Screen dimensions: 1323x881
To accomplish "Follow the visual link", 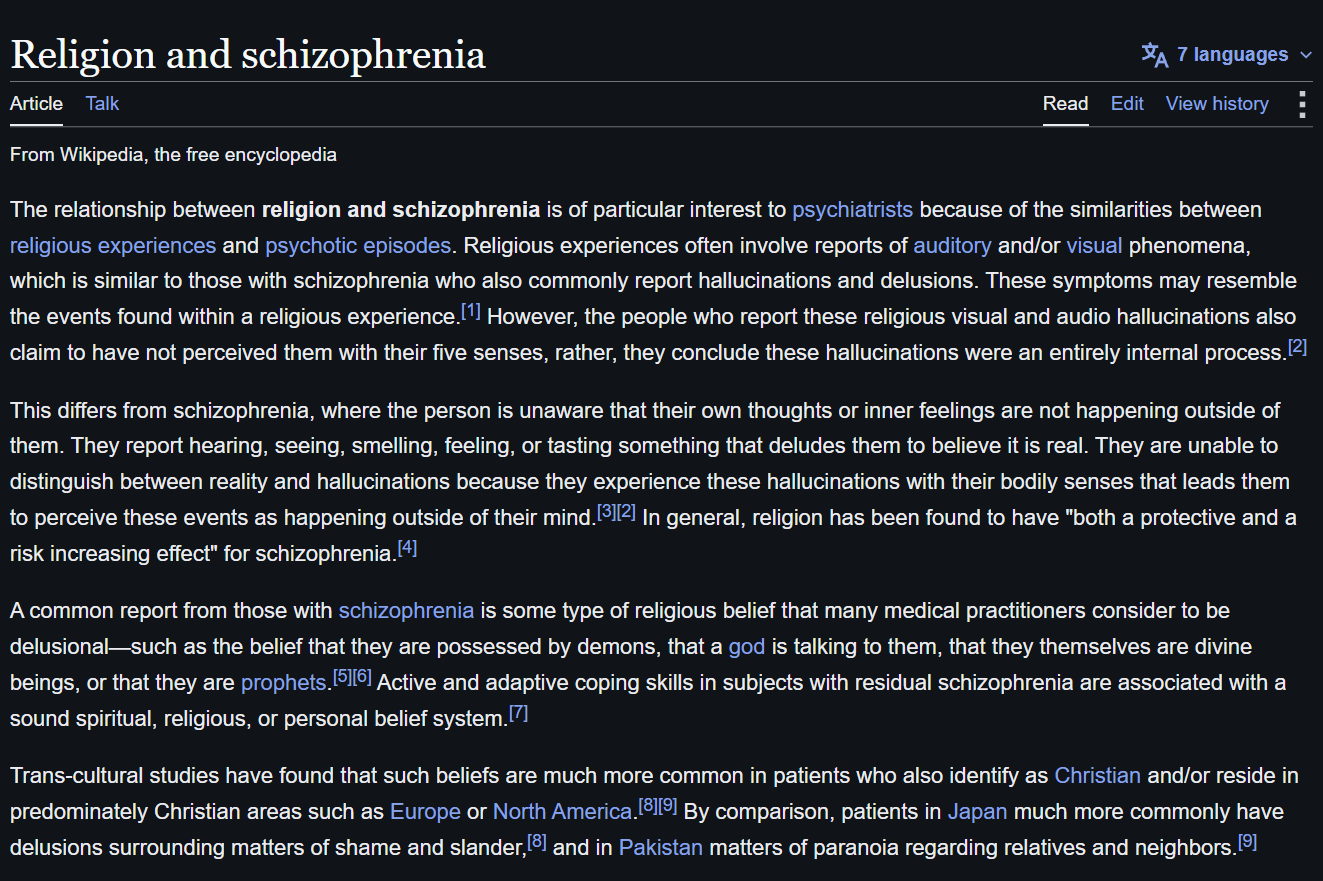I will (x=1094, y=246).
